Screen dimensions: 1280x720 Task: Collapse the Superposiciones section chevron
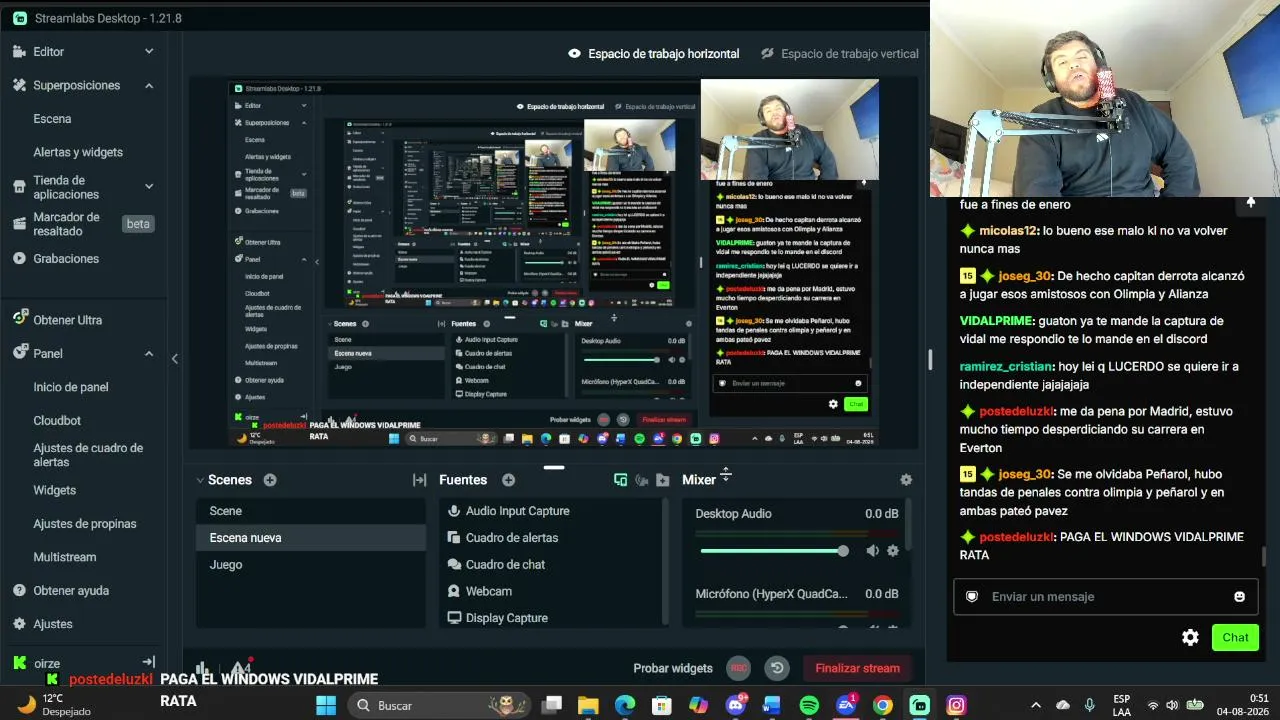(x=149, y=85)
